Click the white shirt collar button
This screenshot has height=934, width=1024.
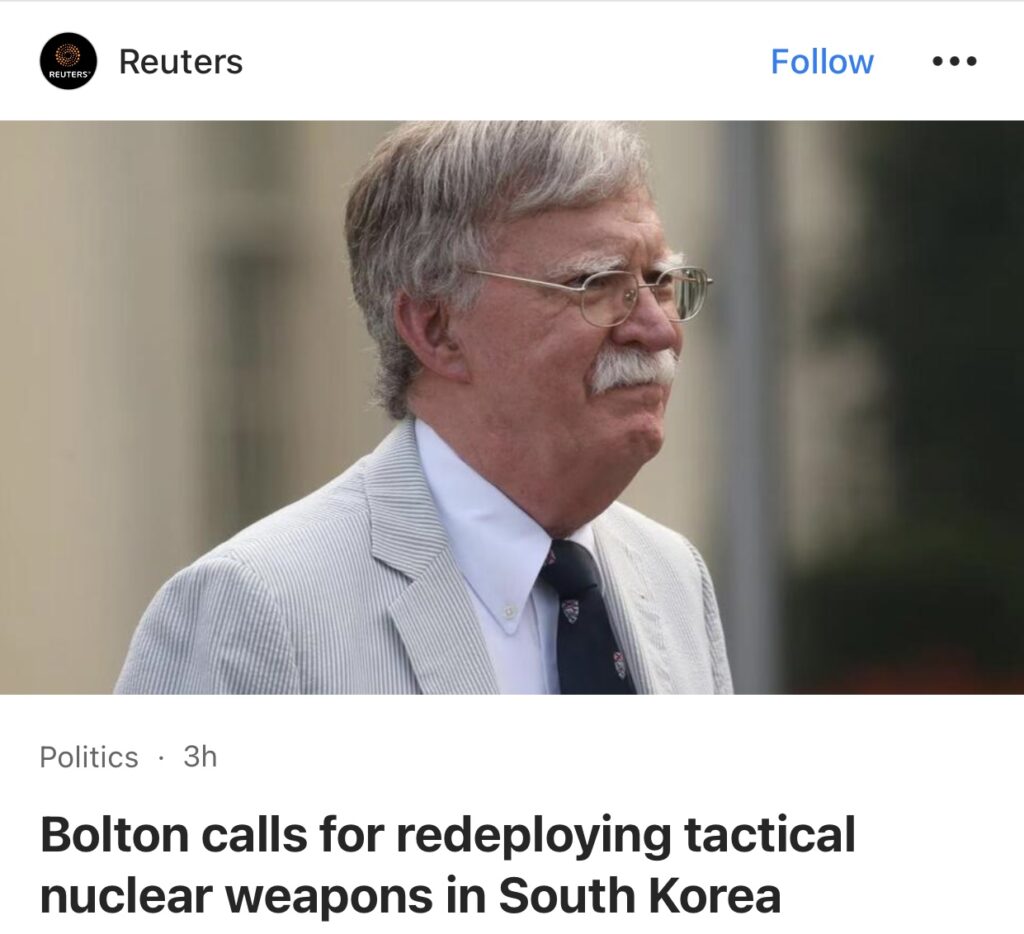(x=509, y=610)
